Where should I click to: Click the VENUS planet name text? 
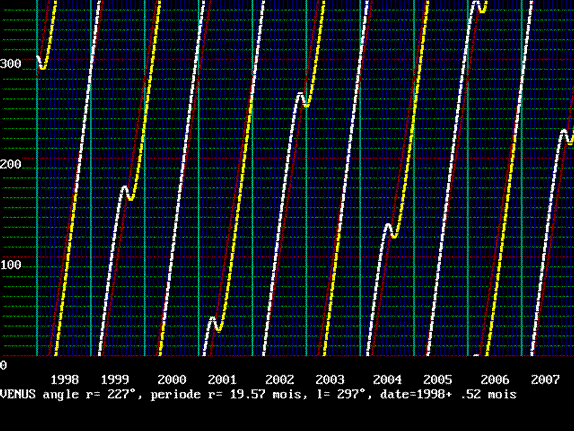point(18,395)
